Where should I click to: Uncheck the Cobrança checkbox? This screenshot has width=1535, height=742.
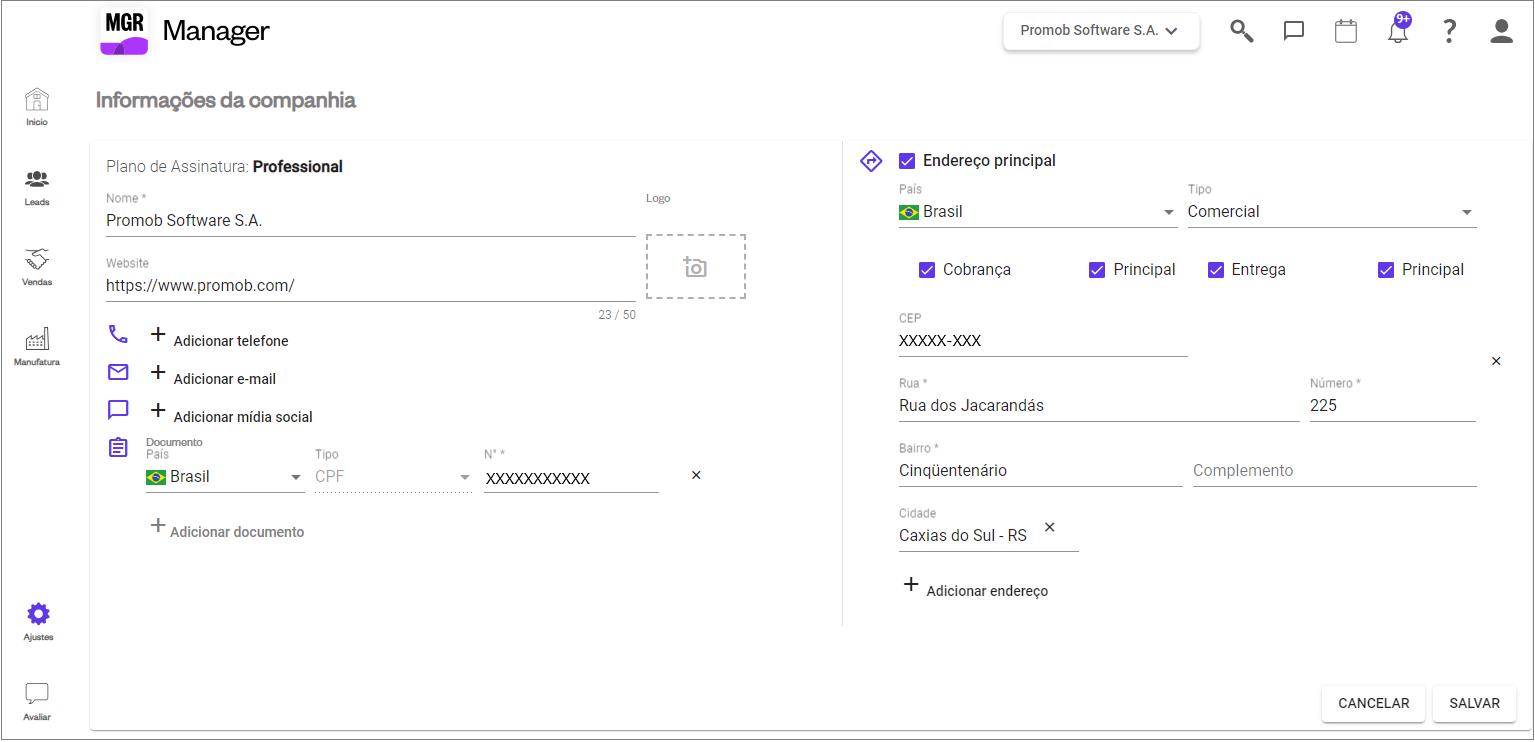927,269
